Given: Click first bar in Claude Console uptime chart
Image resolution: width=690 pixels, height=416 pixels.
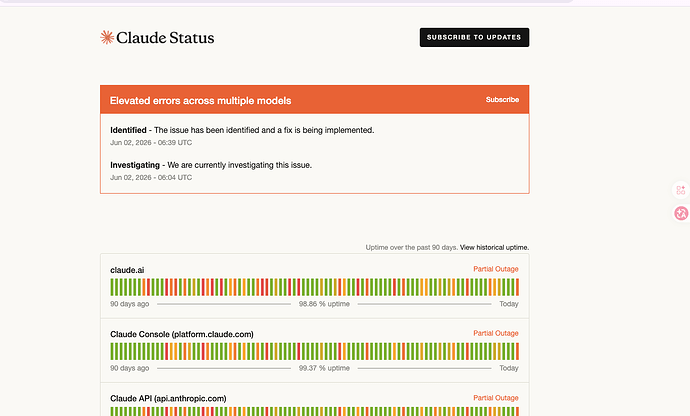Looking at the screenshot, I should [x=112, y=351].
